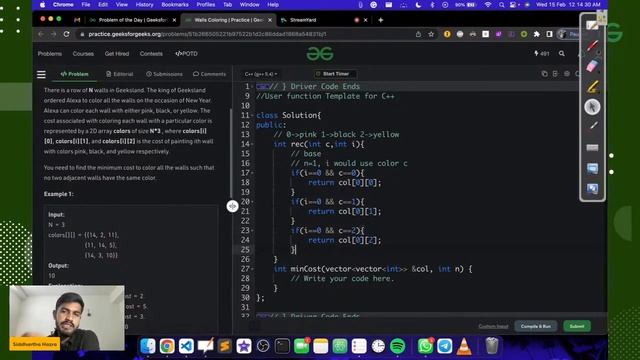Open Chrome extensions puzzle icon

pos(536,34)
